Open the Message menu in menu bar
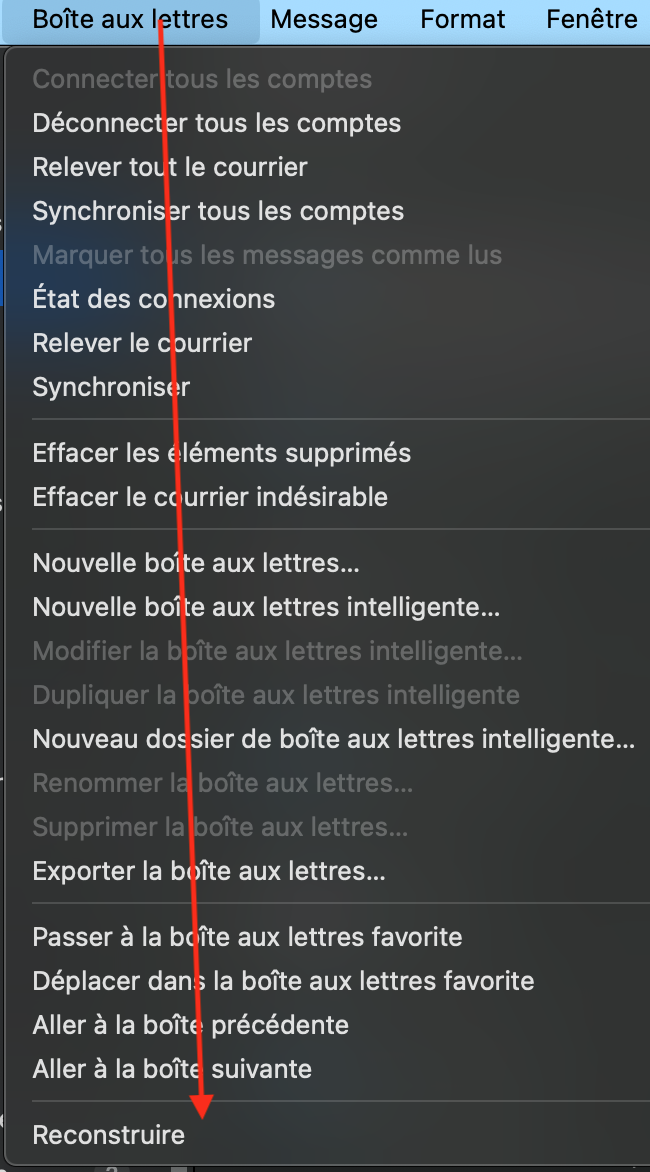Viewport: 650px width, 1172px height. 324,19
